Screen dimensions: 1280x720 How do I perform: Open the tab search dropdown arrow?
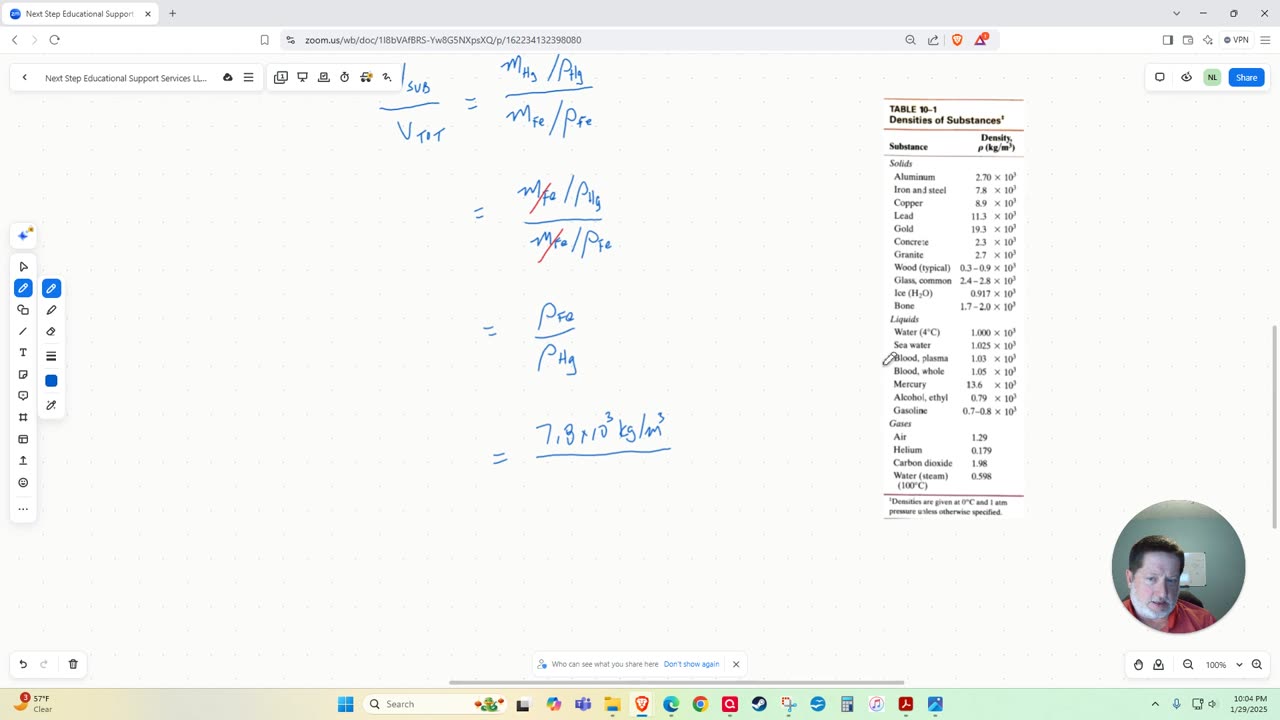point(1176,13)
